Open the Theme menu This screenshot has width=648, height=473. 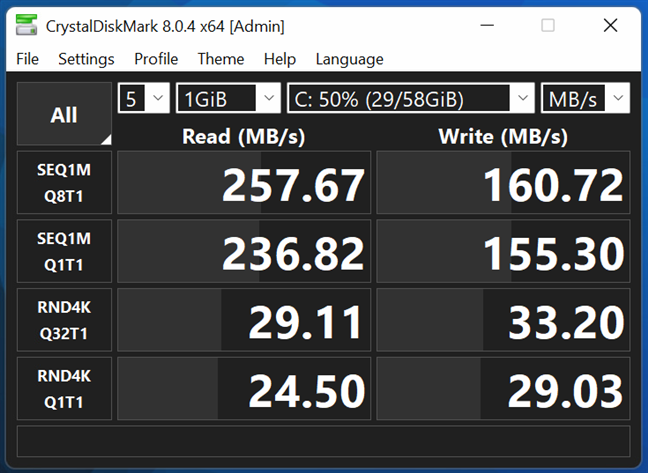[x=221, y=59]
